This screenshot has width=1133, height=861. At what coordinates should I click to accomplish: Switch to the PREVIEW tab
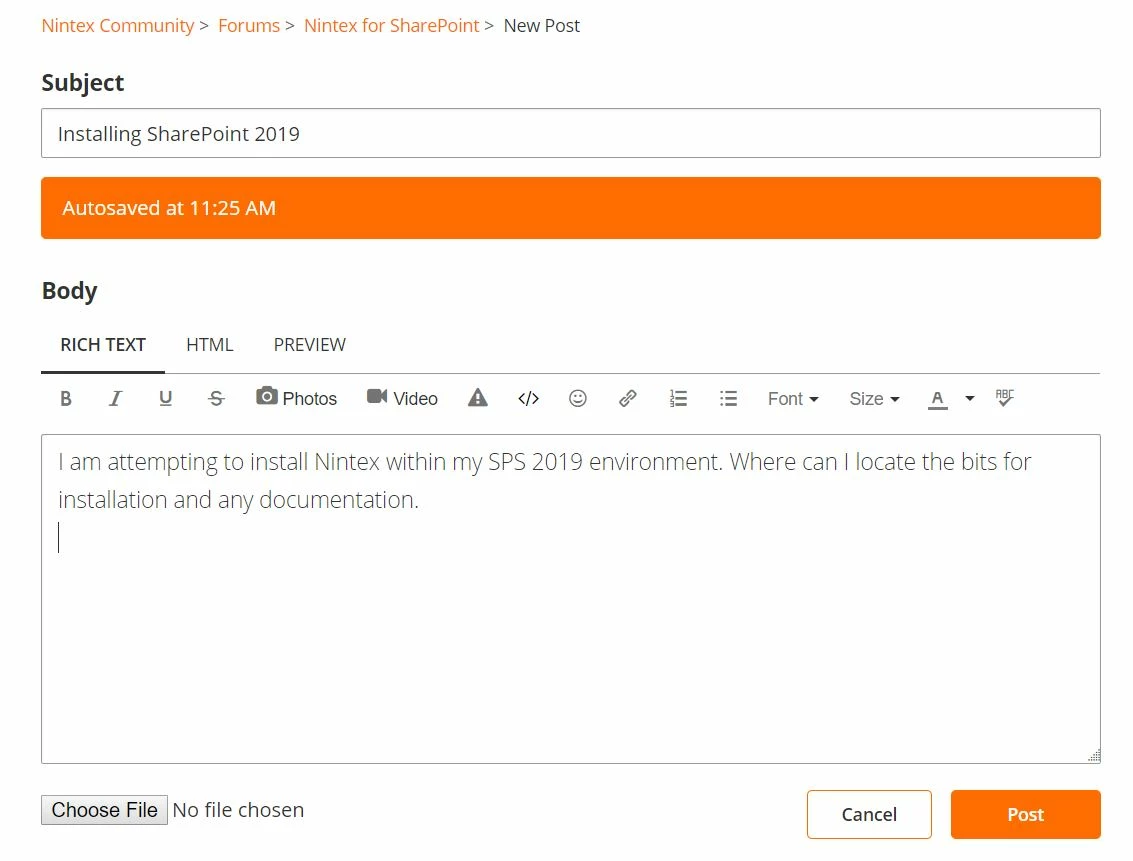pyautogui.click(x=309, y=345)
